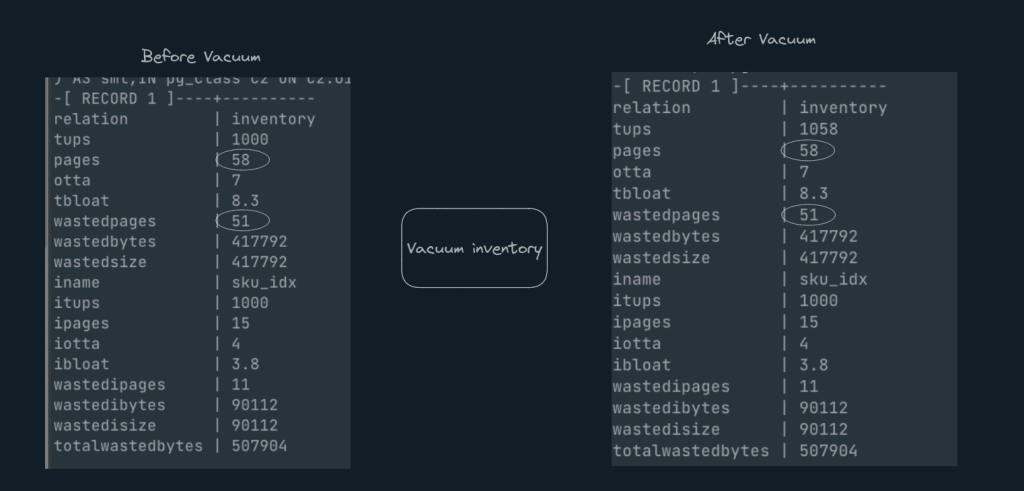Click ibloat value 3.8 in After panel
The image size is (1024, 491).
coord(814,365)
